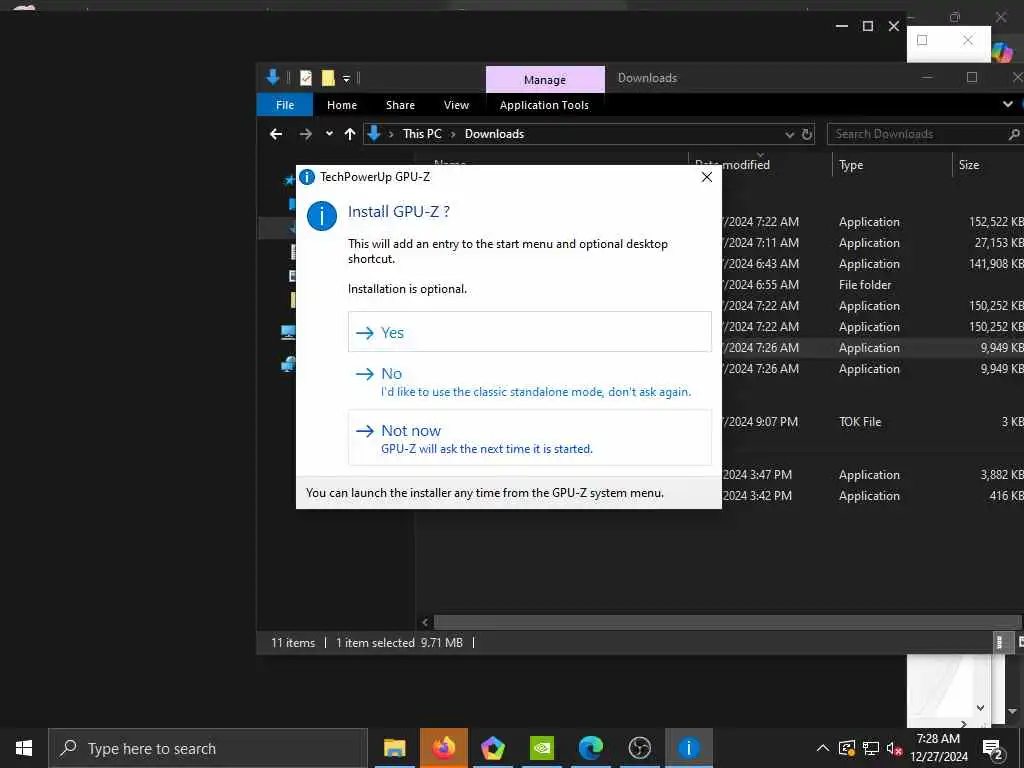
Task: Click the New folder quick access icon
Action: 328,78
